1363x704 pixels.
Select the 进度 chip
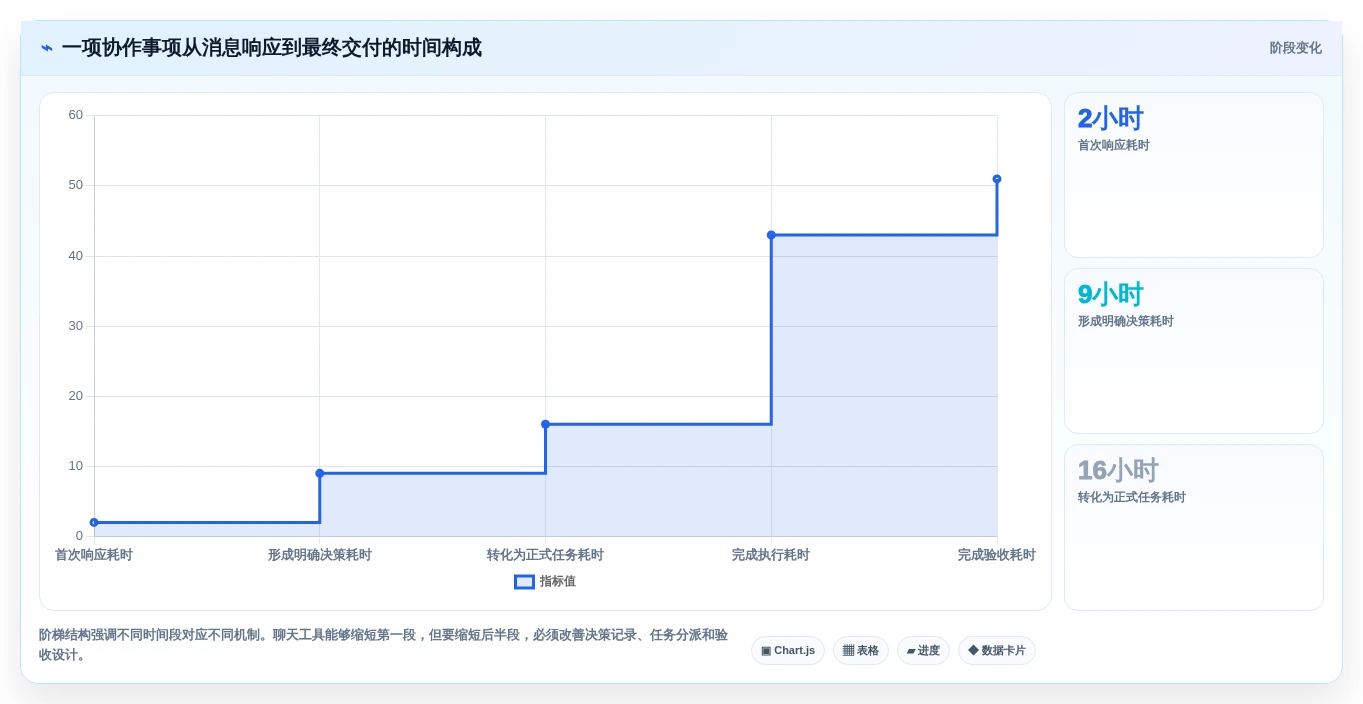tap(923, 651)
